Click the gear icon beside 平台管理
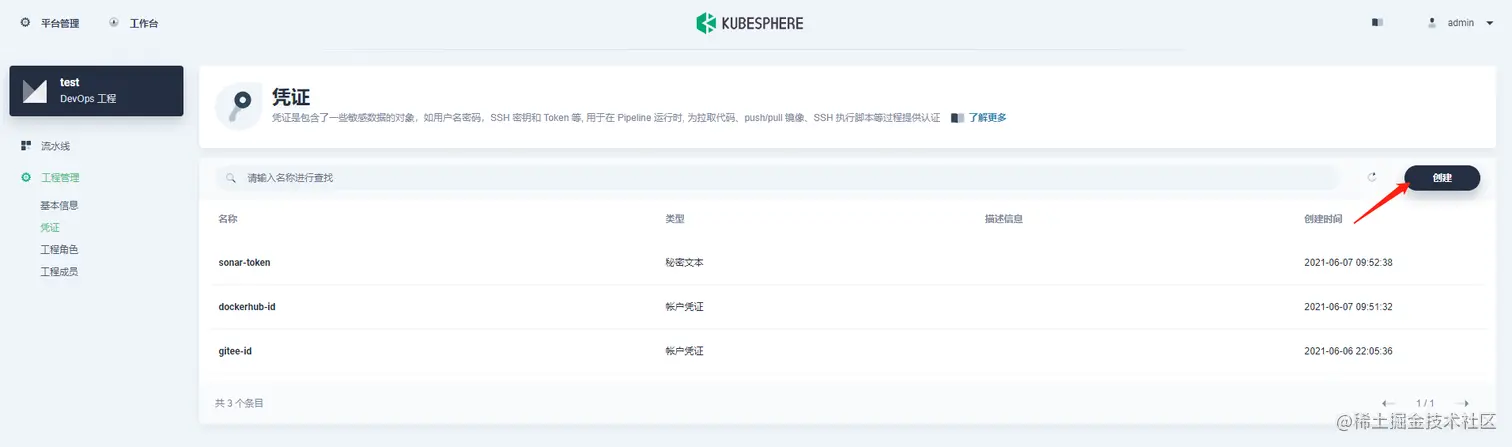The width and height of the screenshot is (1512, 447). 26,22
